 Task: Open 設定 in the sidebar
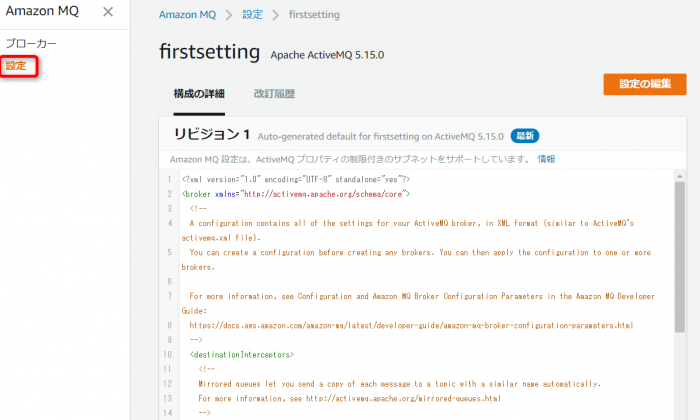click(x=16, y=66)
